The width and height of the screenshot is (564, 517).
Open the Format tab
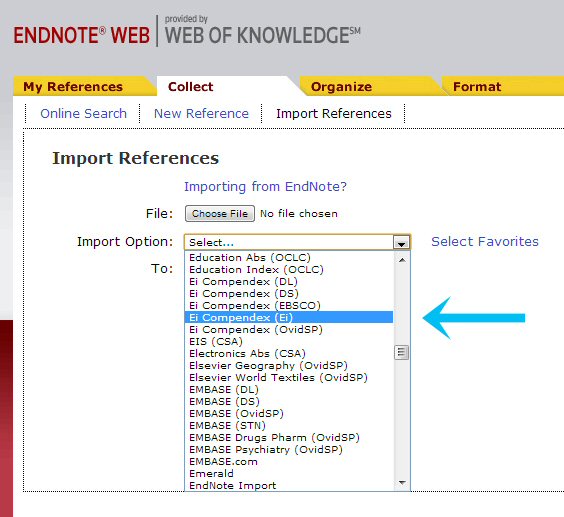pyautogui.click(x=477, y=87)
